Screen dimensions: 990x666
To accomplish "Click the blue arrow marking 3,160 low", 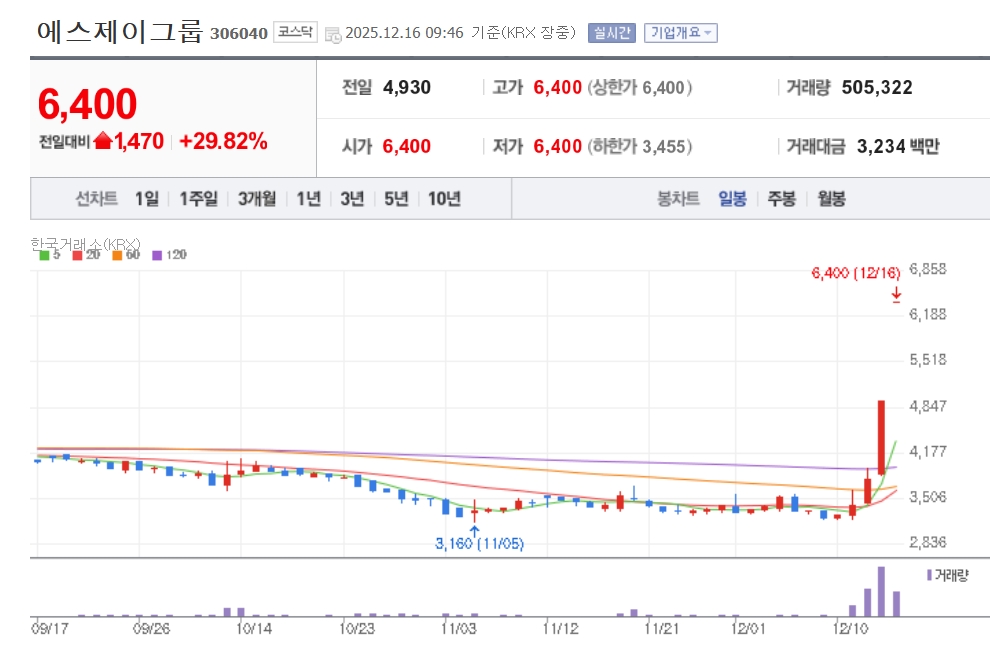I will [475, 530].
